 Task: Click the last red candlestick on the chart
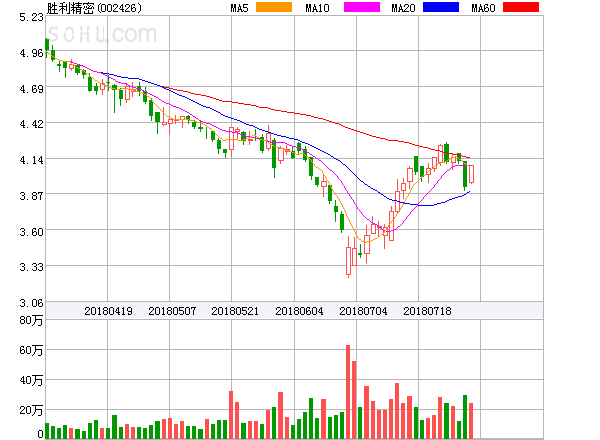coord(471,174)
